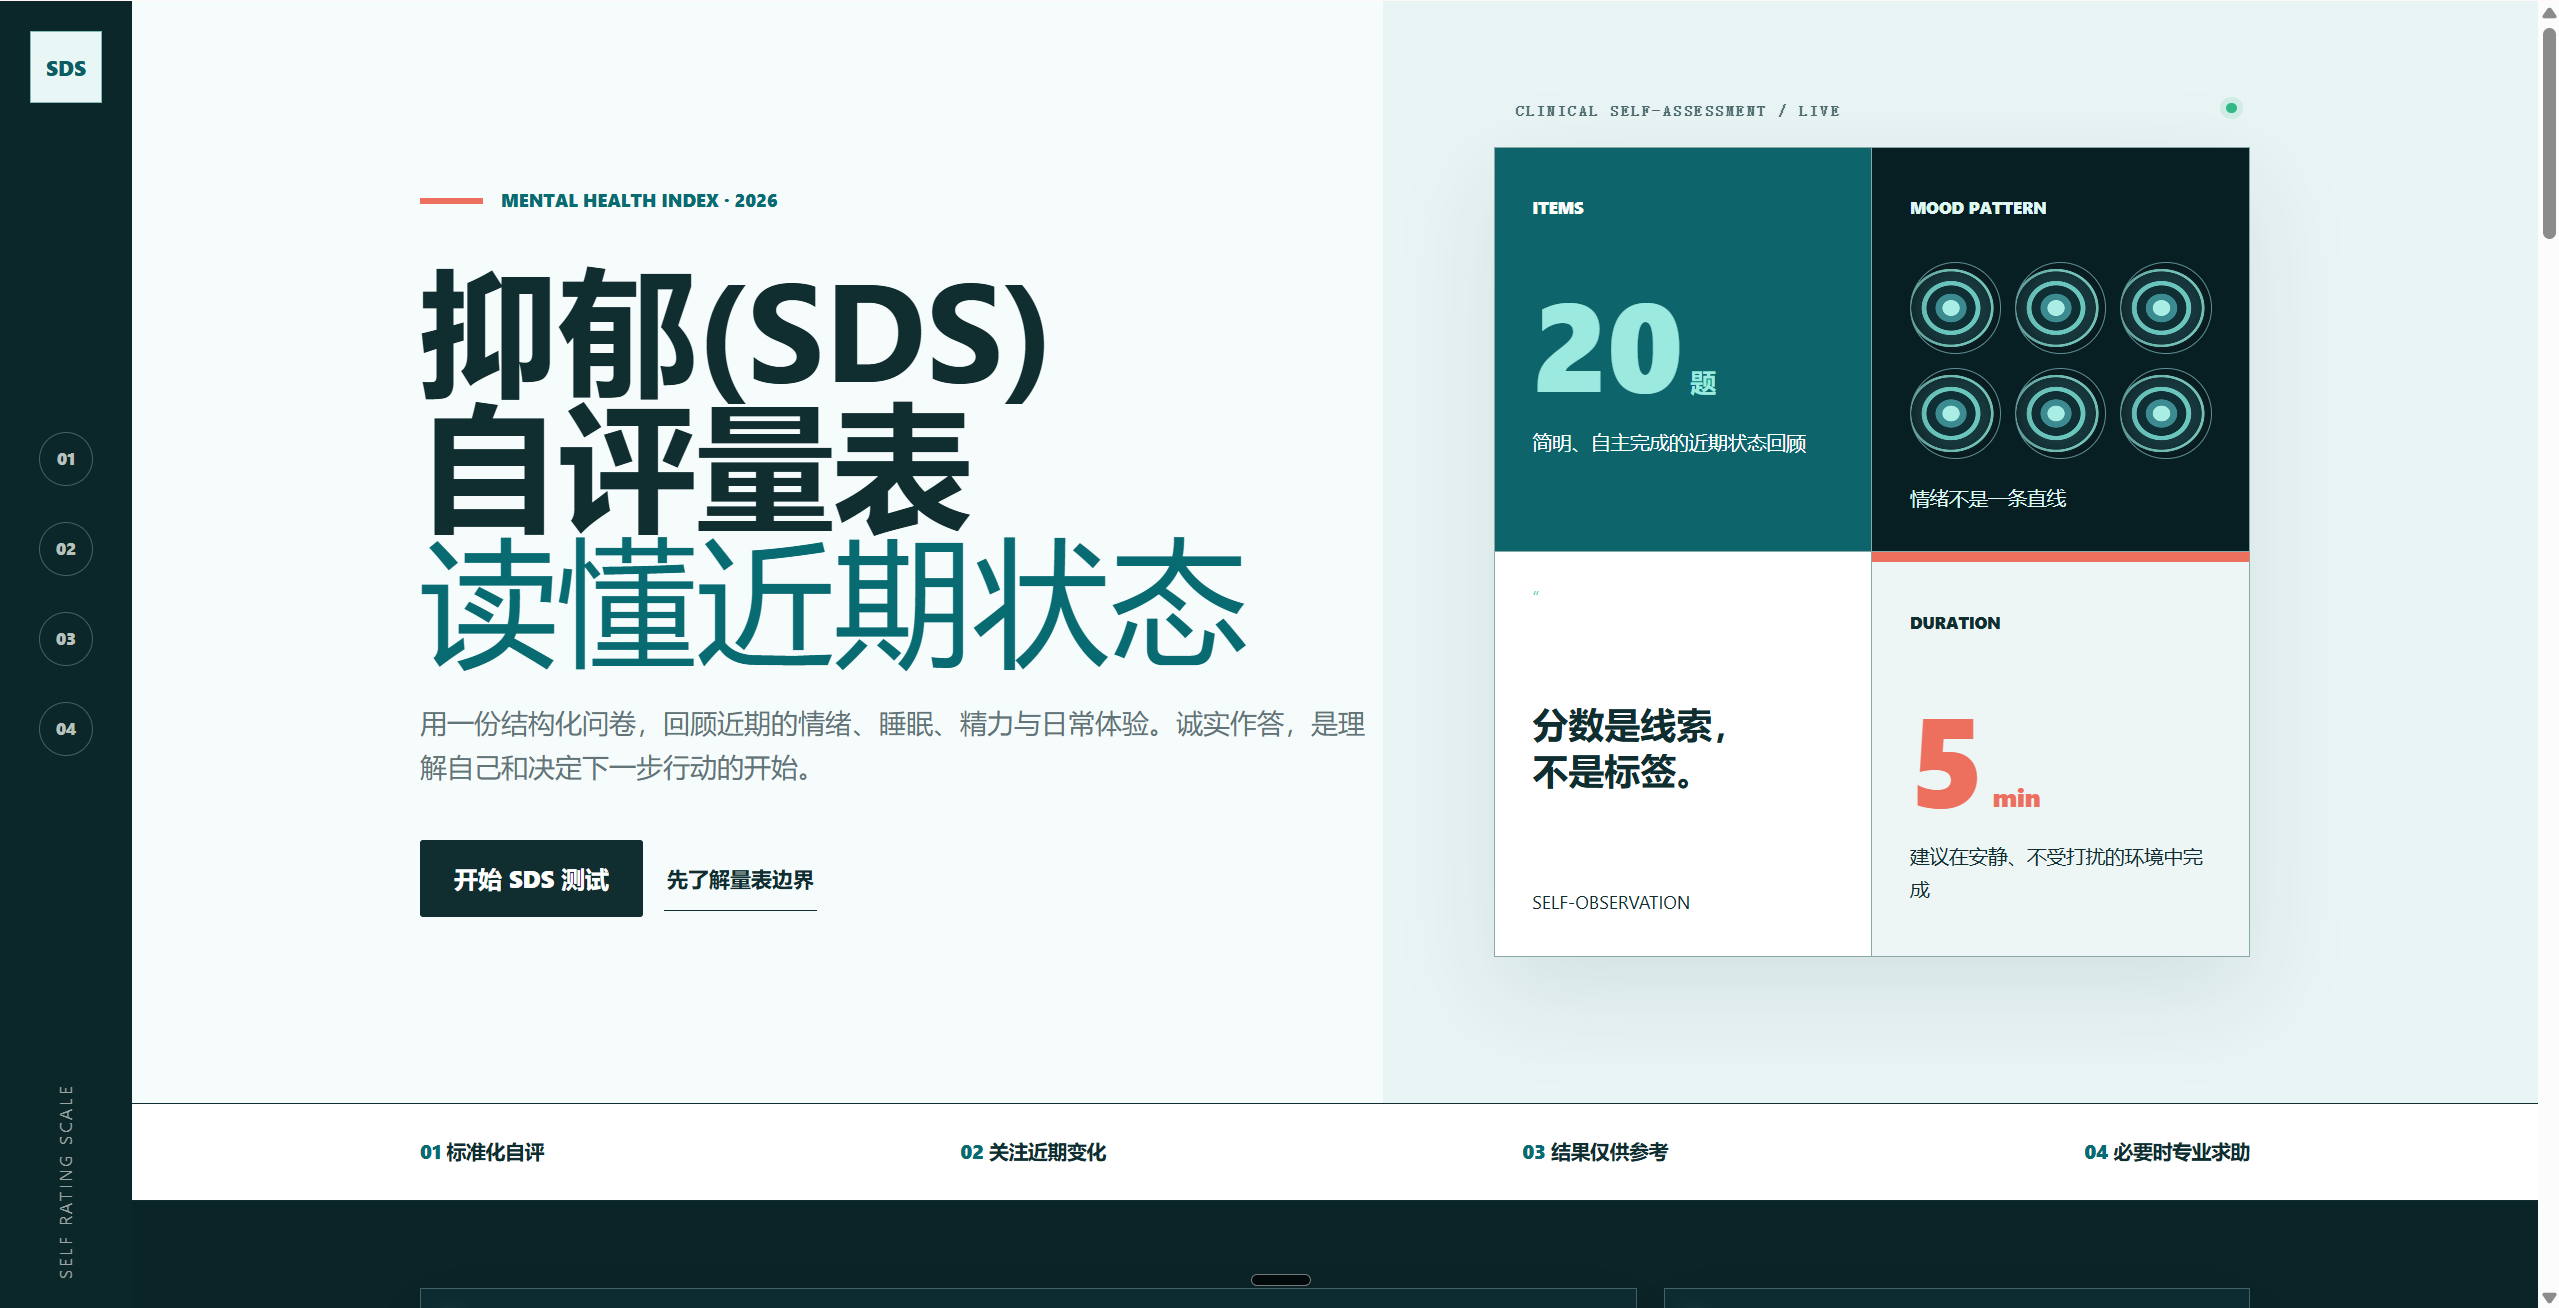The width and height of the screenshot is (2559, 1308).
Task: Click the CLINICAL SELF-ASSESSMENT / LIVE label
Action: 1677,111
